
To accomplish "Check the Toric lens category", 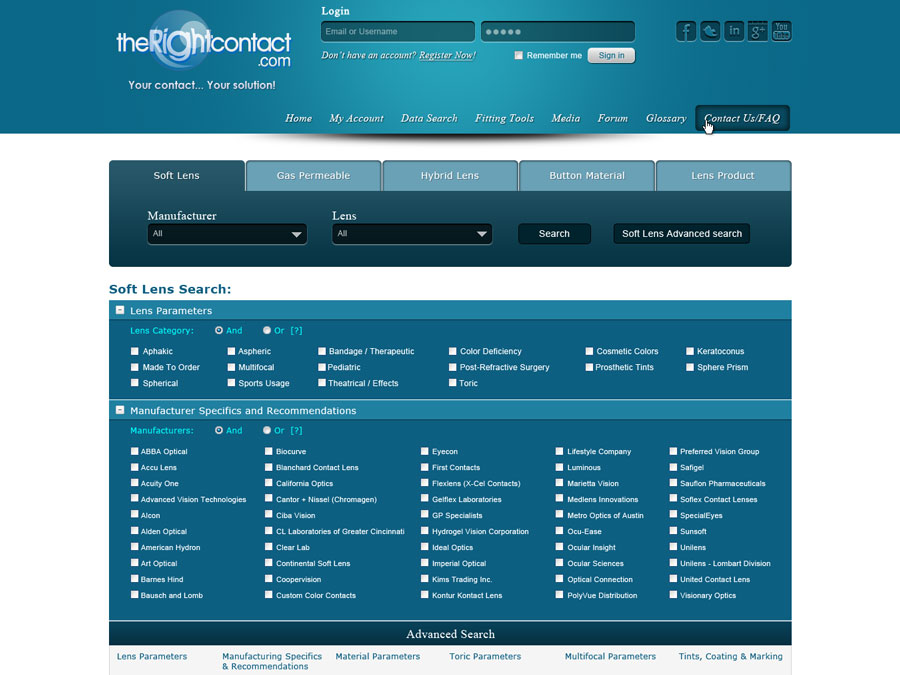I will click(x=453, y=383).
